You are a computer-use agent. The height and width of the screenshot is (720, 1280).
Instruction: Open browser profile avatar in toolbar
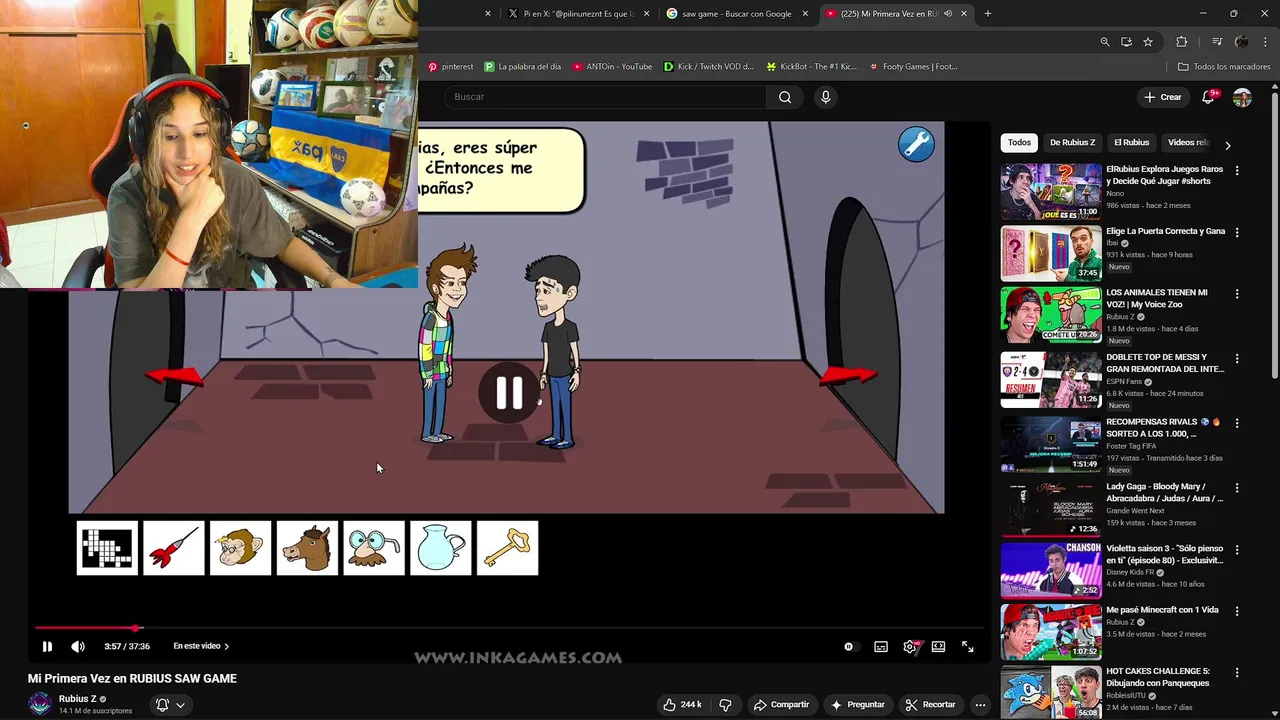1241,42
